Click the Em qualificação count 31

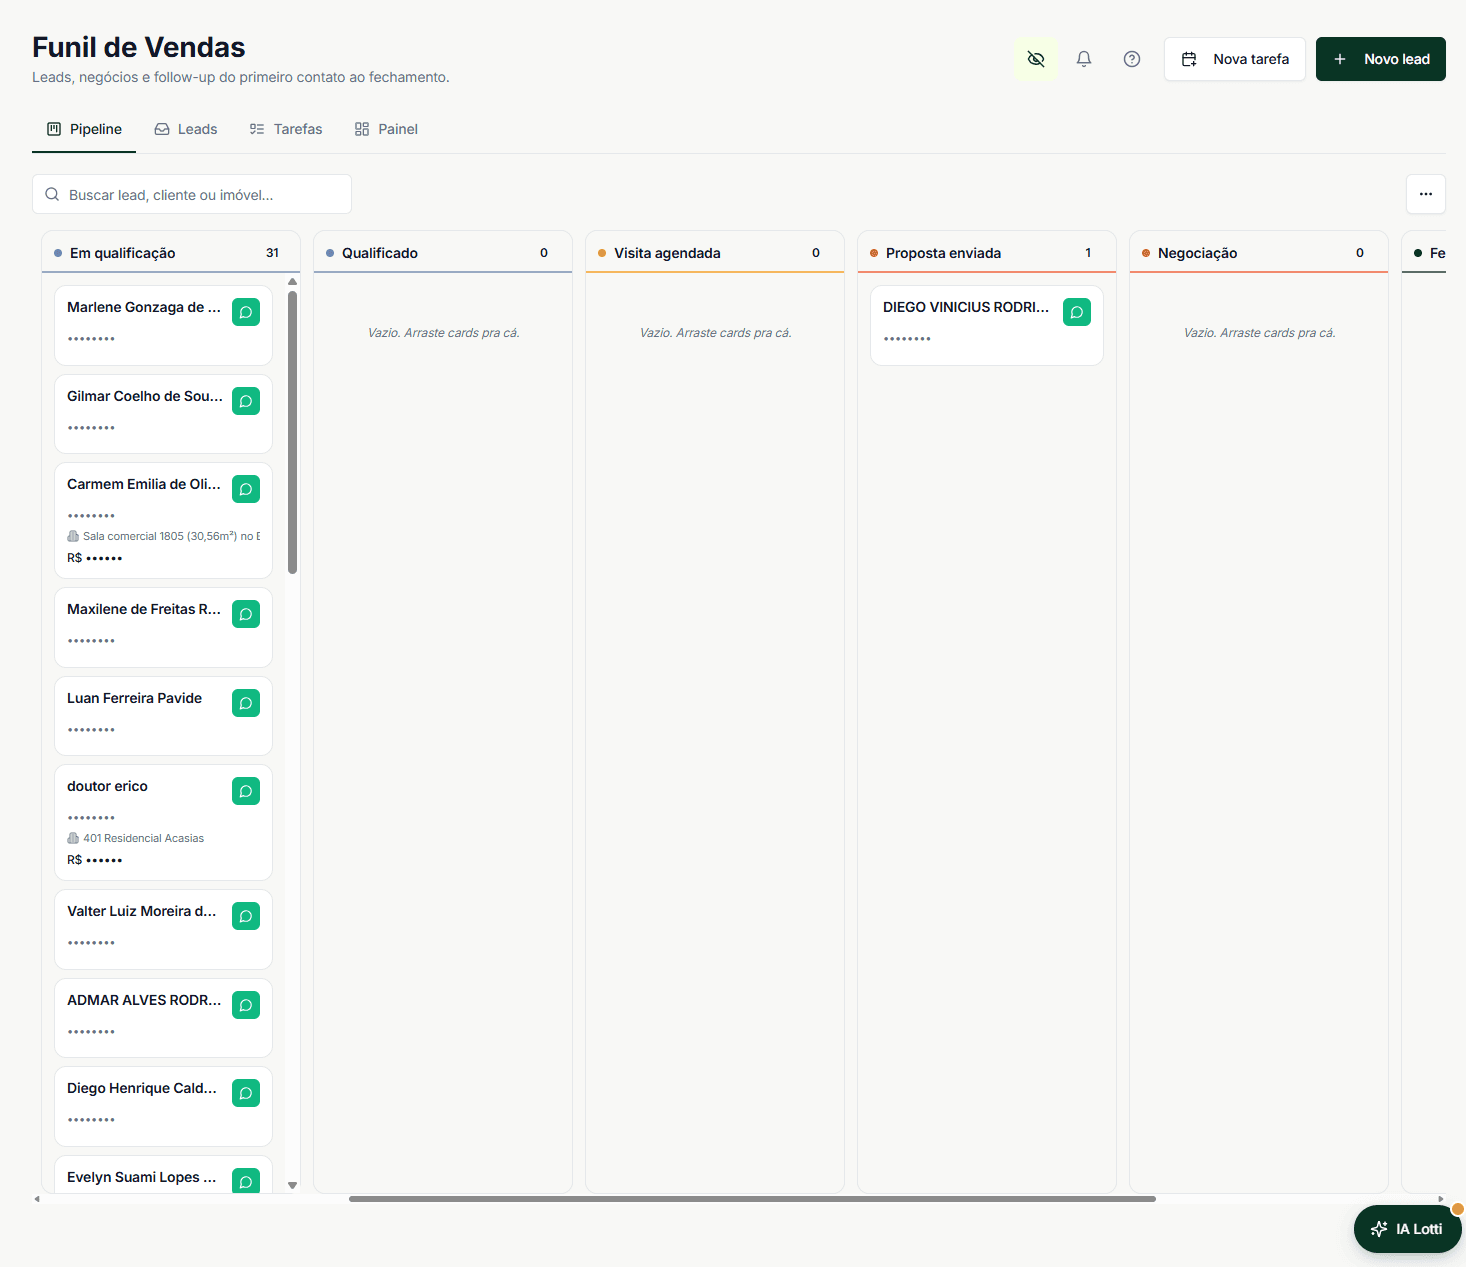pos(272,253)
